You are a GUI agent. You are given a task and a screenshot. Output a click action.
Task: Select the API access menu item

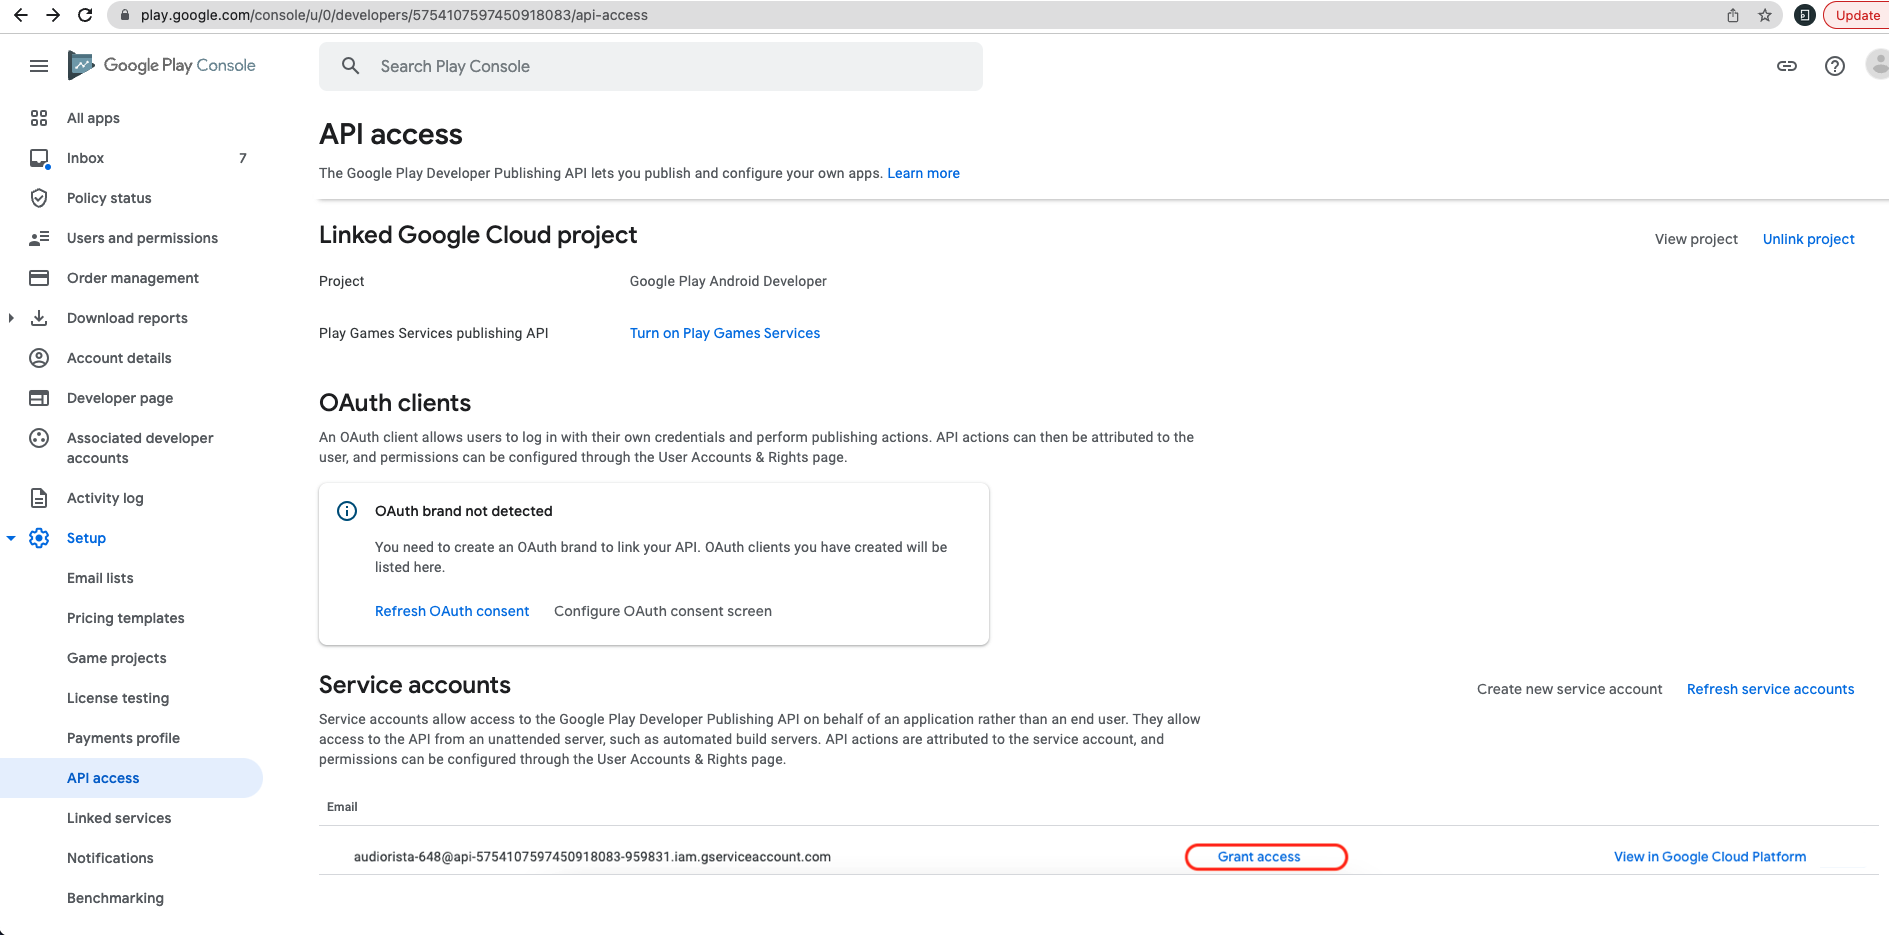131,778
